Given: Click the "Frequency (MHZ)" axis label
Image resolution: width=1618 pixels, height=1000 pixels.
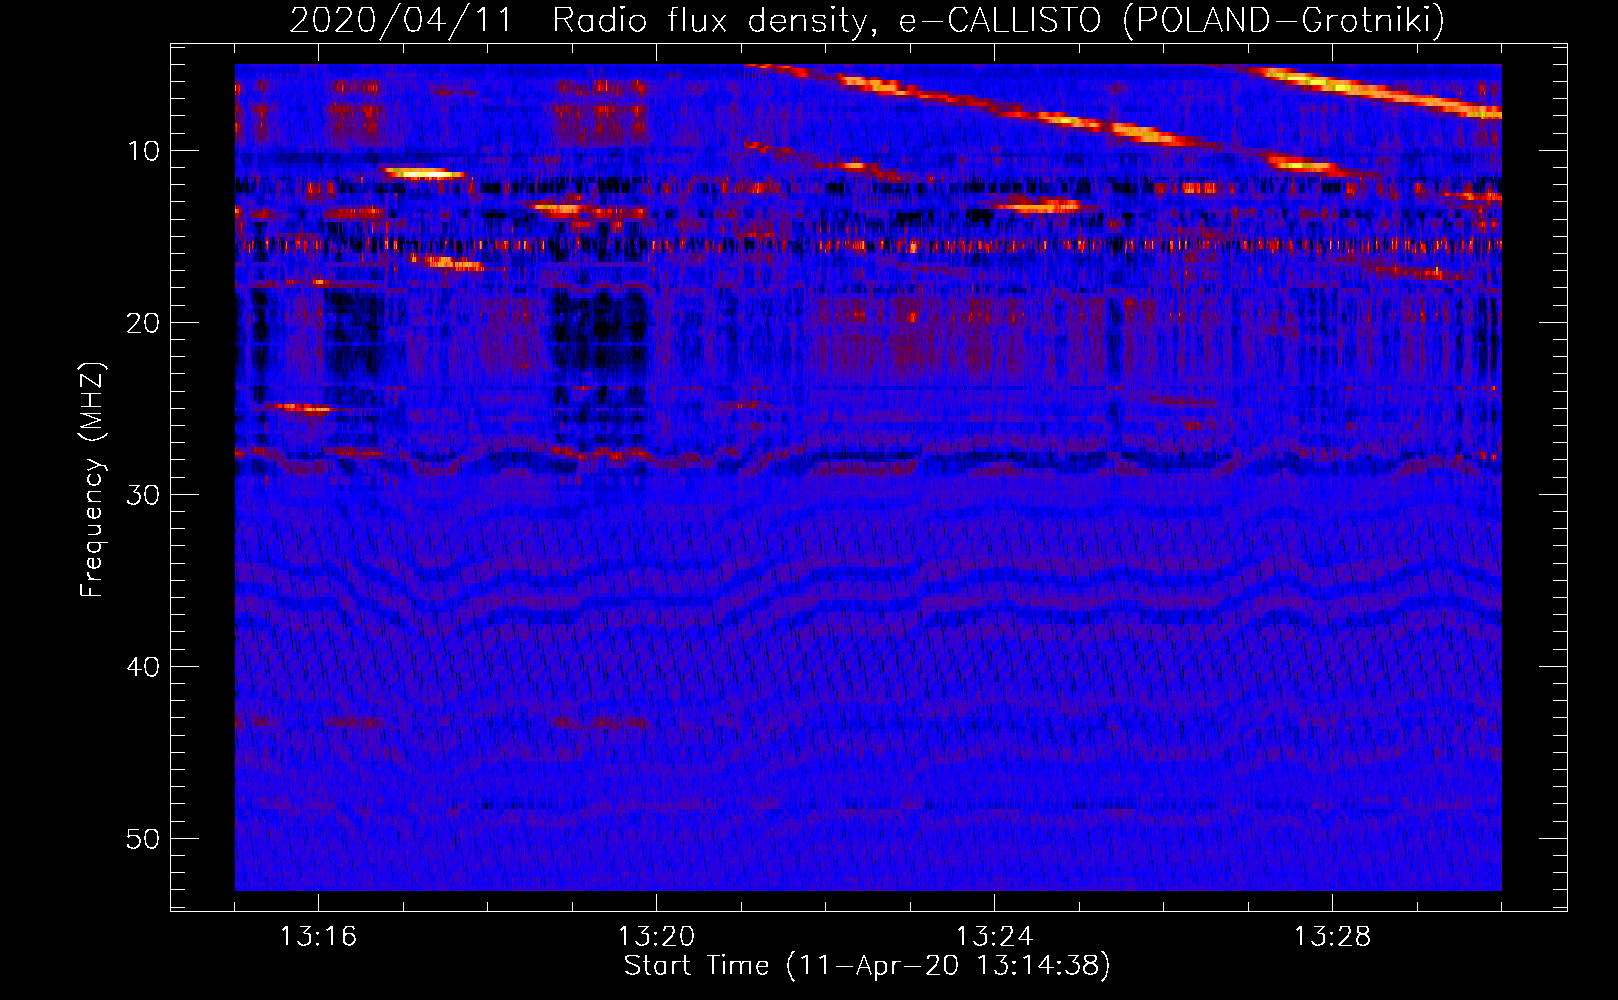Looking at the screenshot, I should click(x=91, y=480).
